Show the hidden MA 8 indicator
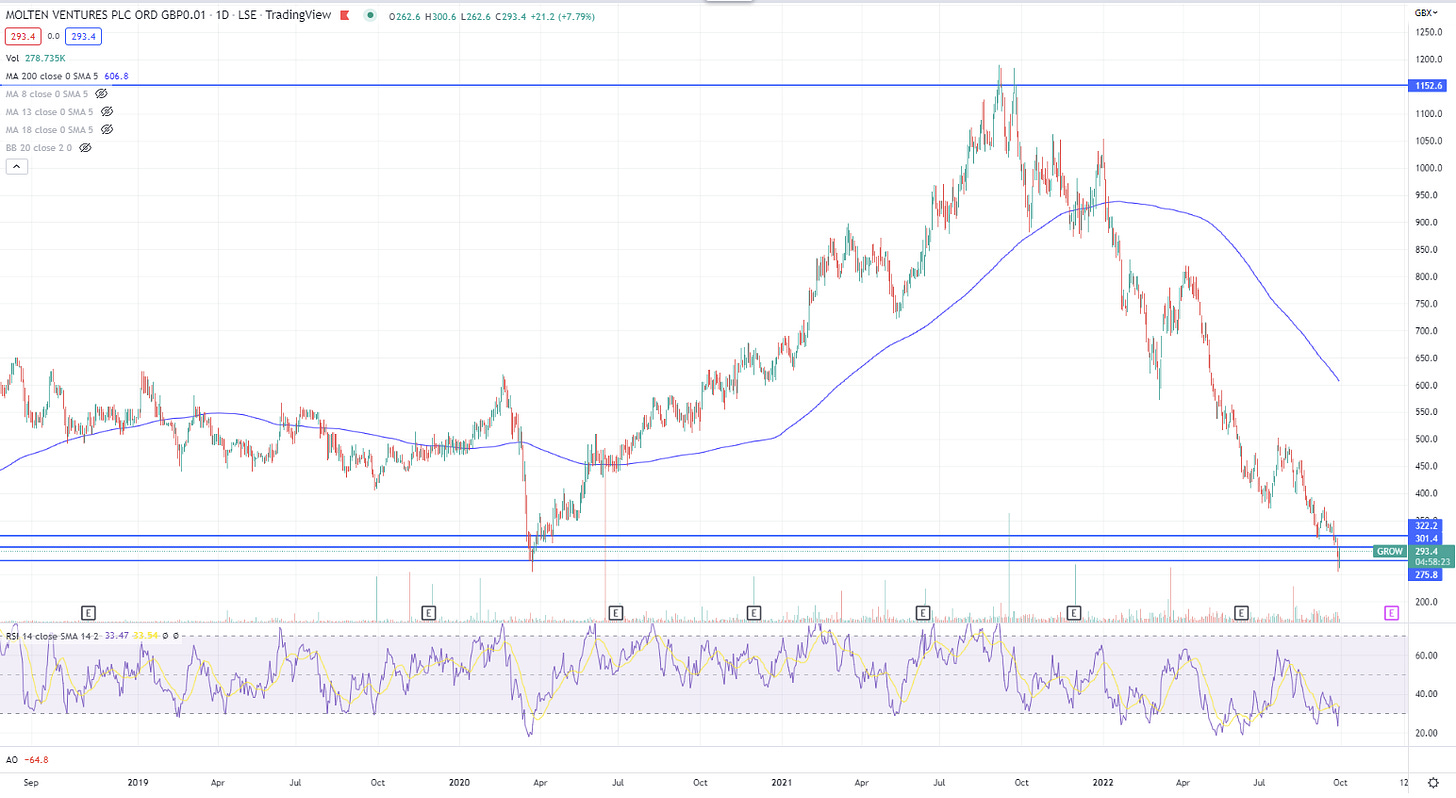Image resolution: width=1456 pixels, height=798 pixels. 101,93
